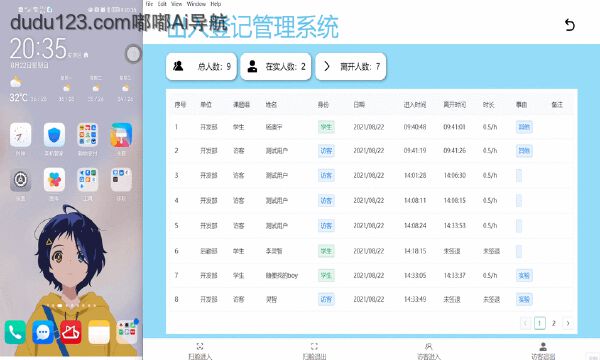Go to the next page arrow in pagination

click(x=568, y=323)
